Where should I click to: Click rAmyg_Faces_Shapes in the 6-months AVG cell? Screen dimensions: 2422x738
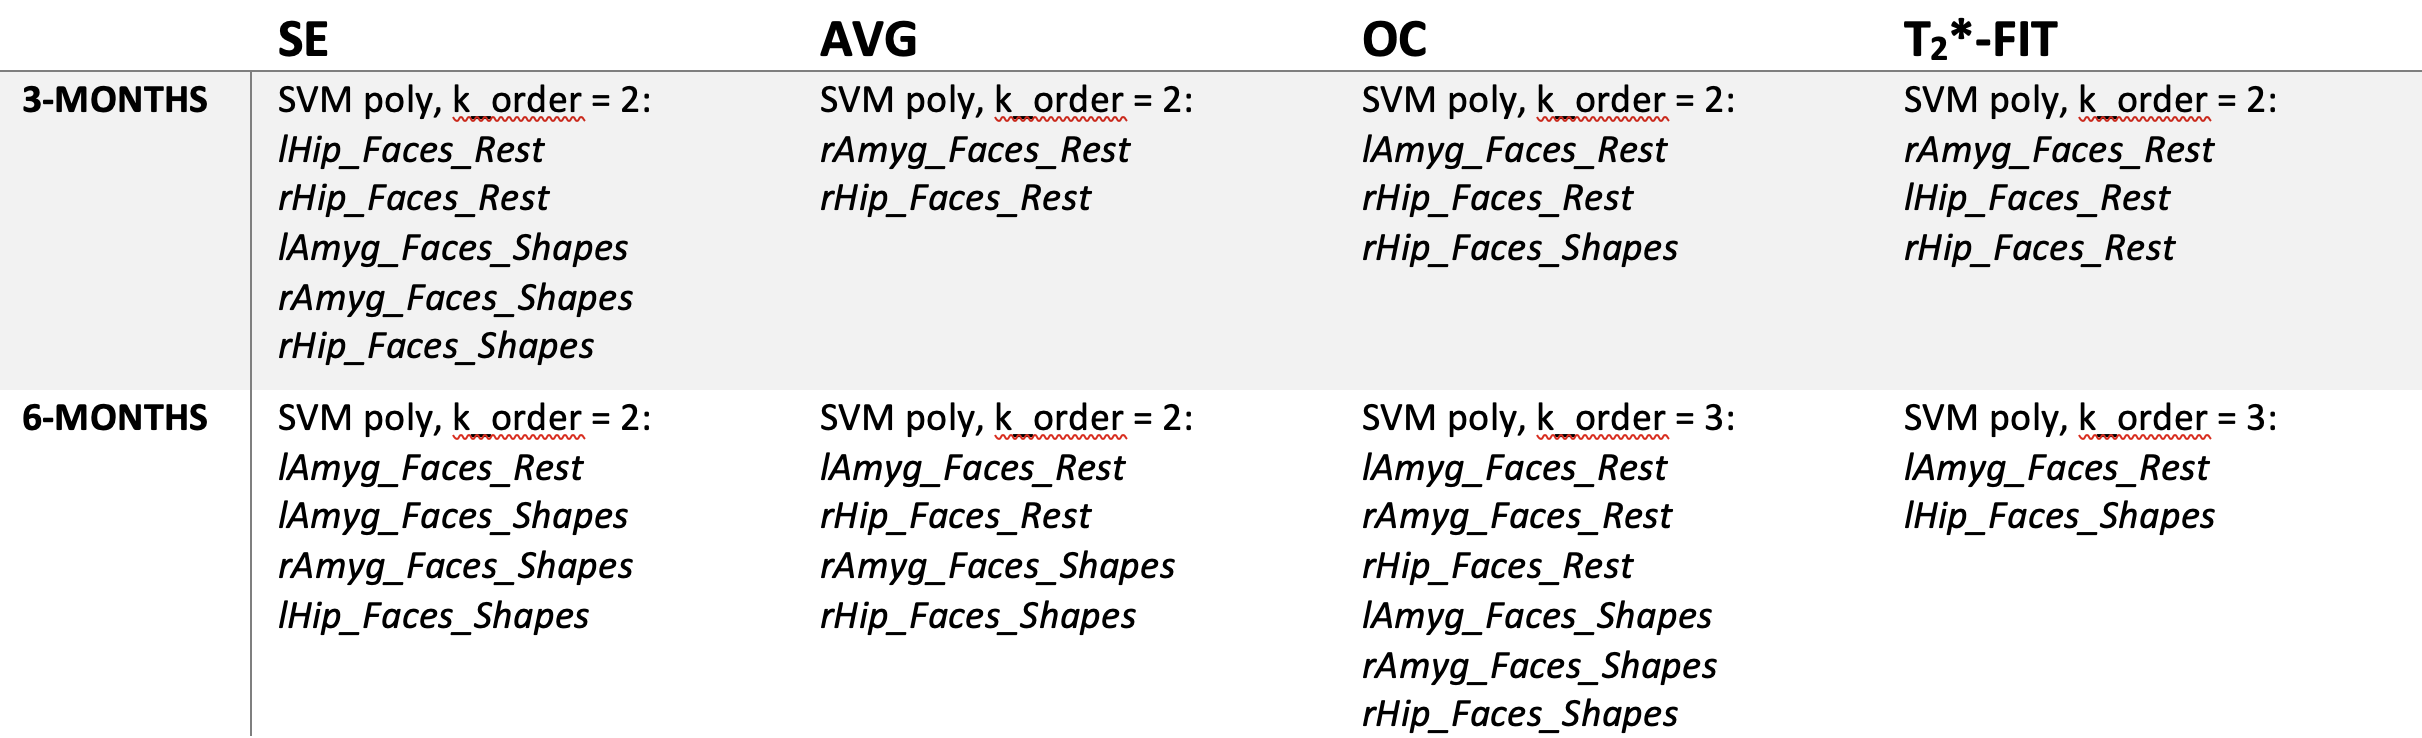(997, 566)
